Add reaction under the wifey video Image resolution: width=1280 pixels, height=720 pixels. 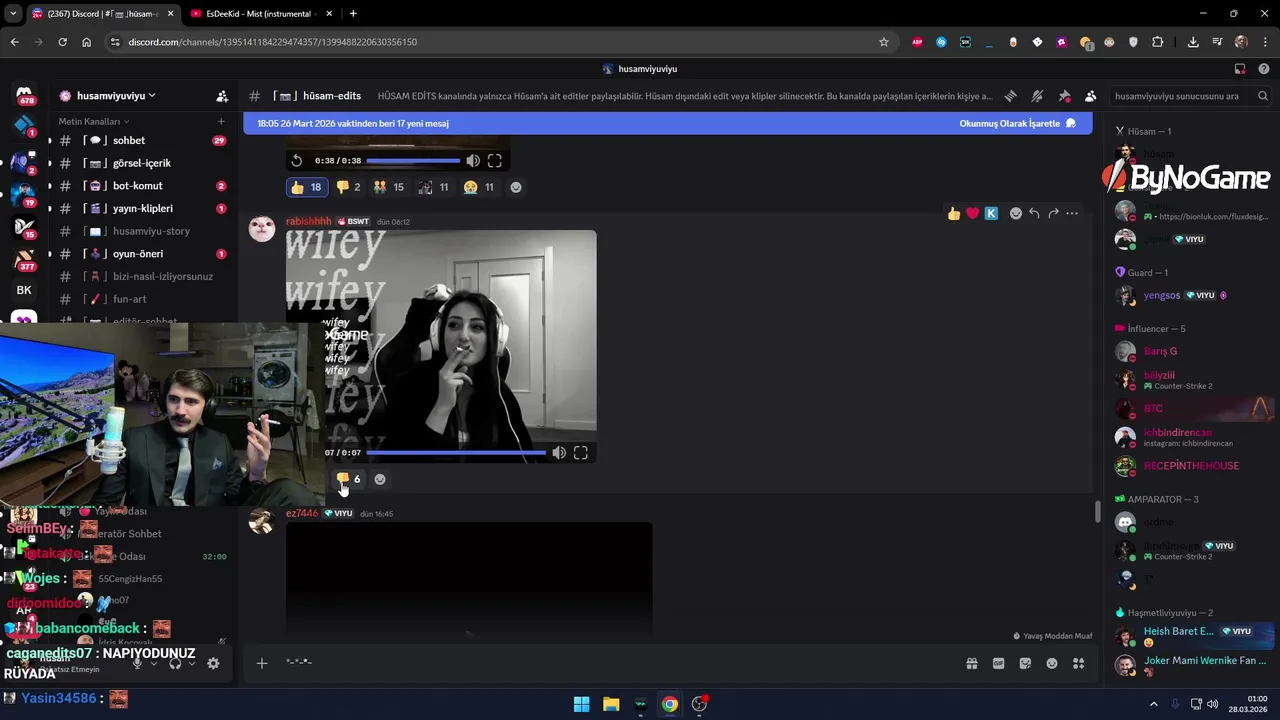[x=380, y=479]
